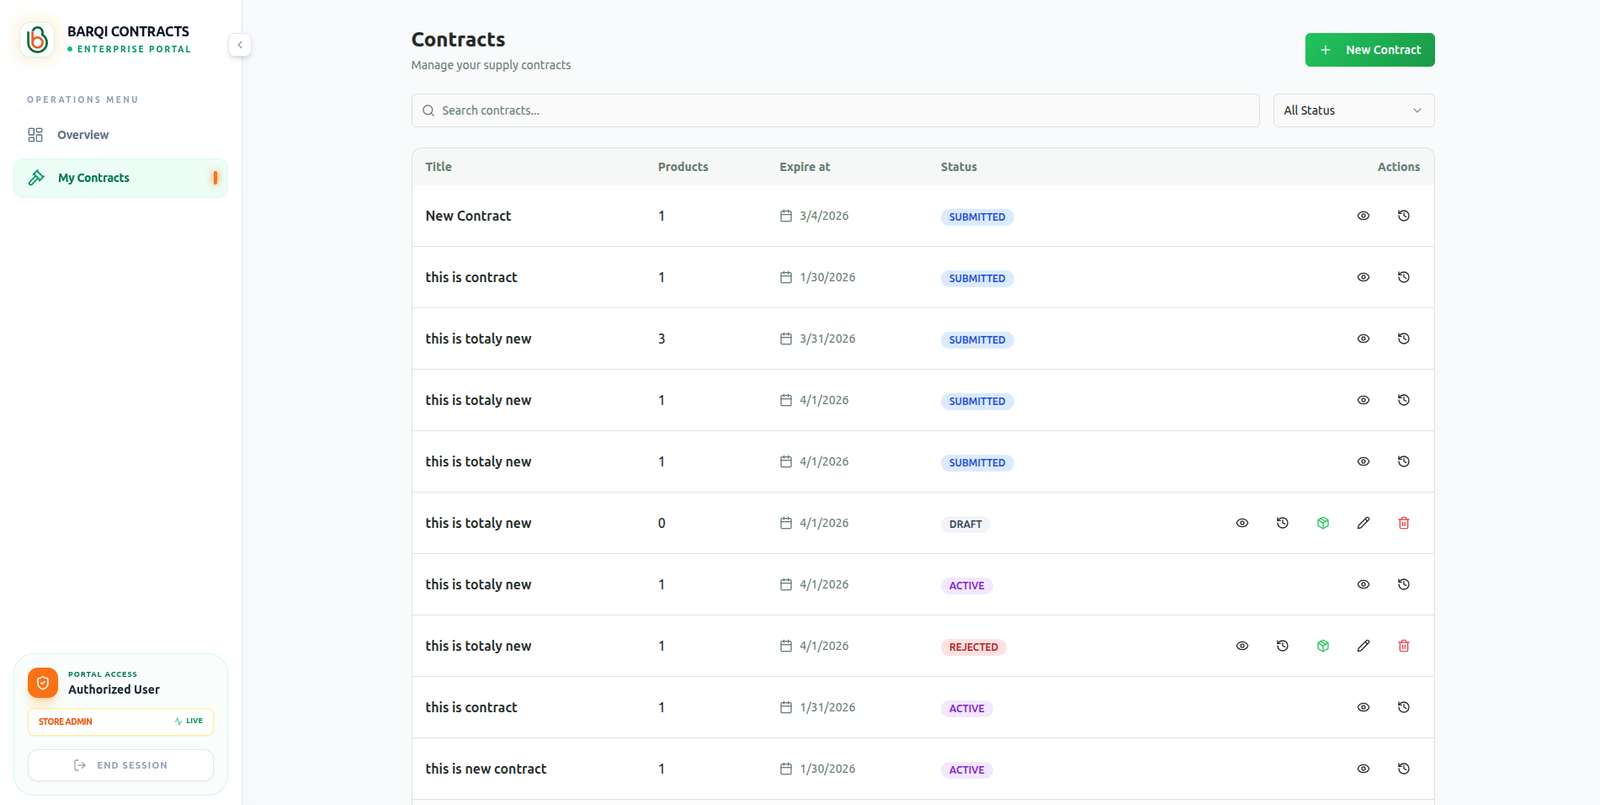Screen dimensions: 1600x805
Task: Open the Overview menu item
Action: (x=83, y=135)
